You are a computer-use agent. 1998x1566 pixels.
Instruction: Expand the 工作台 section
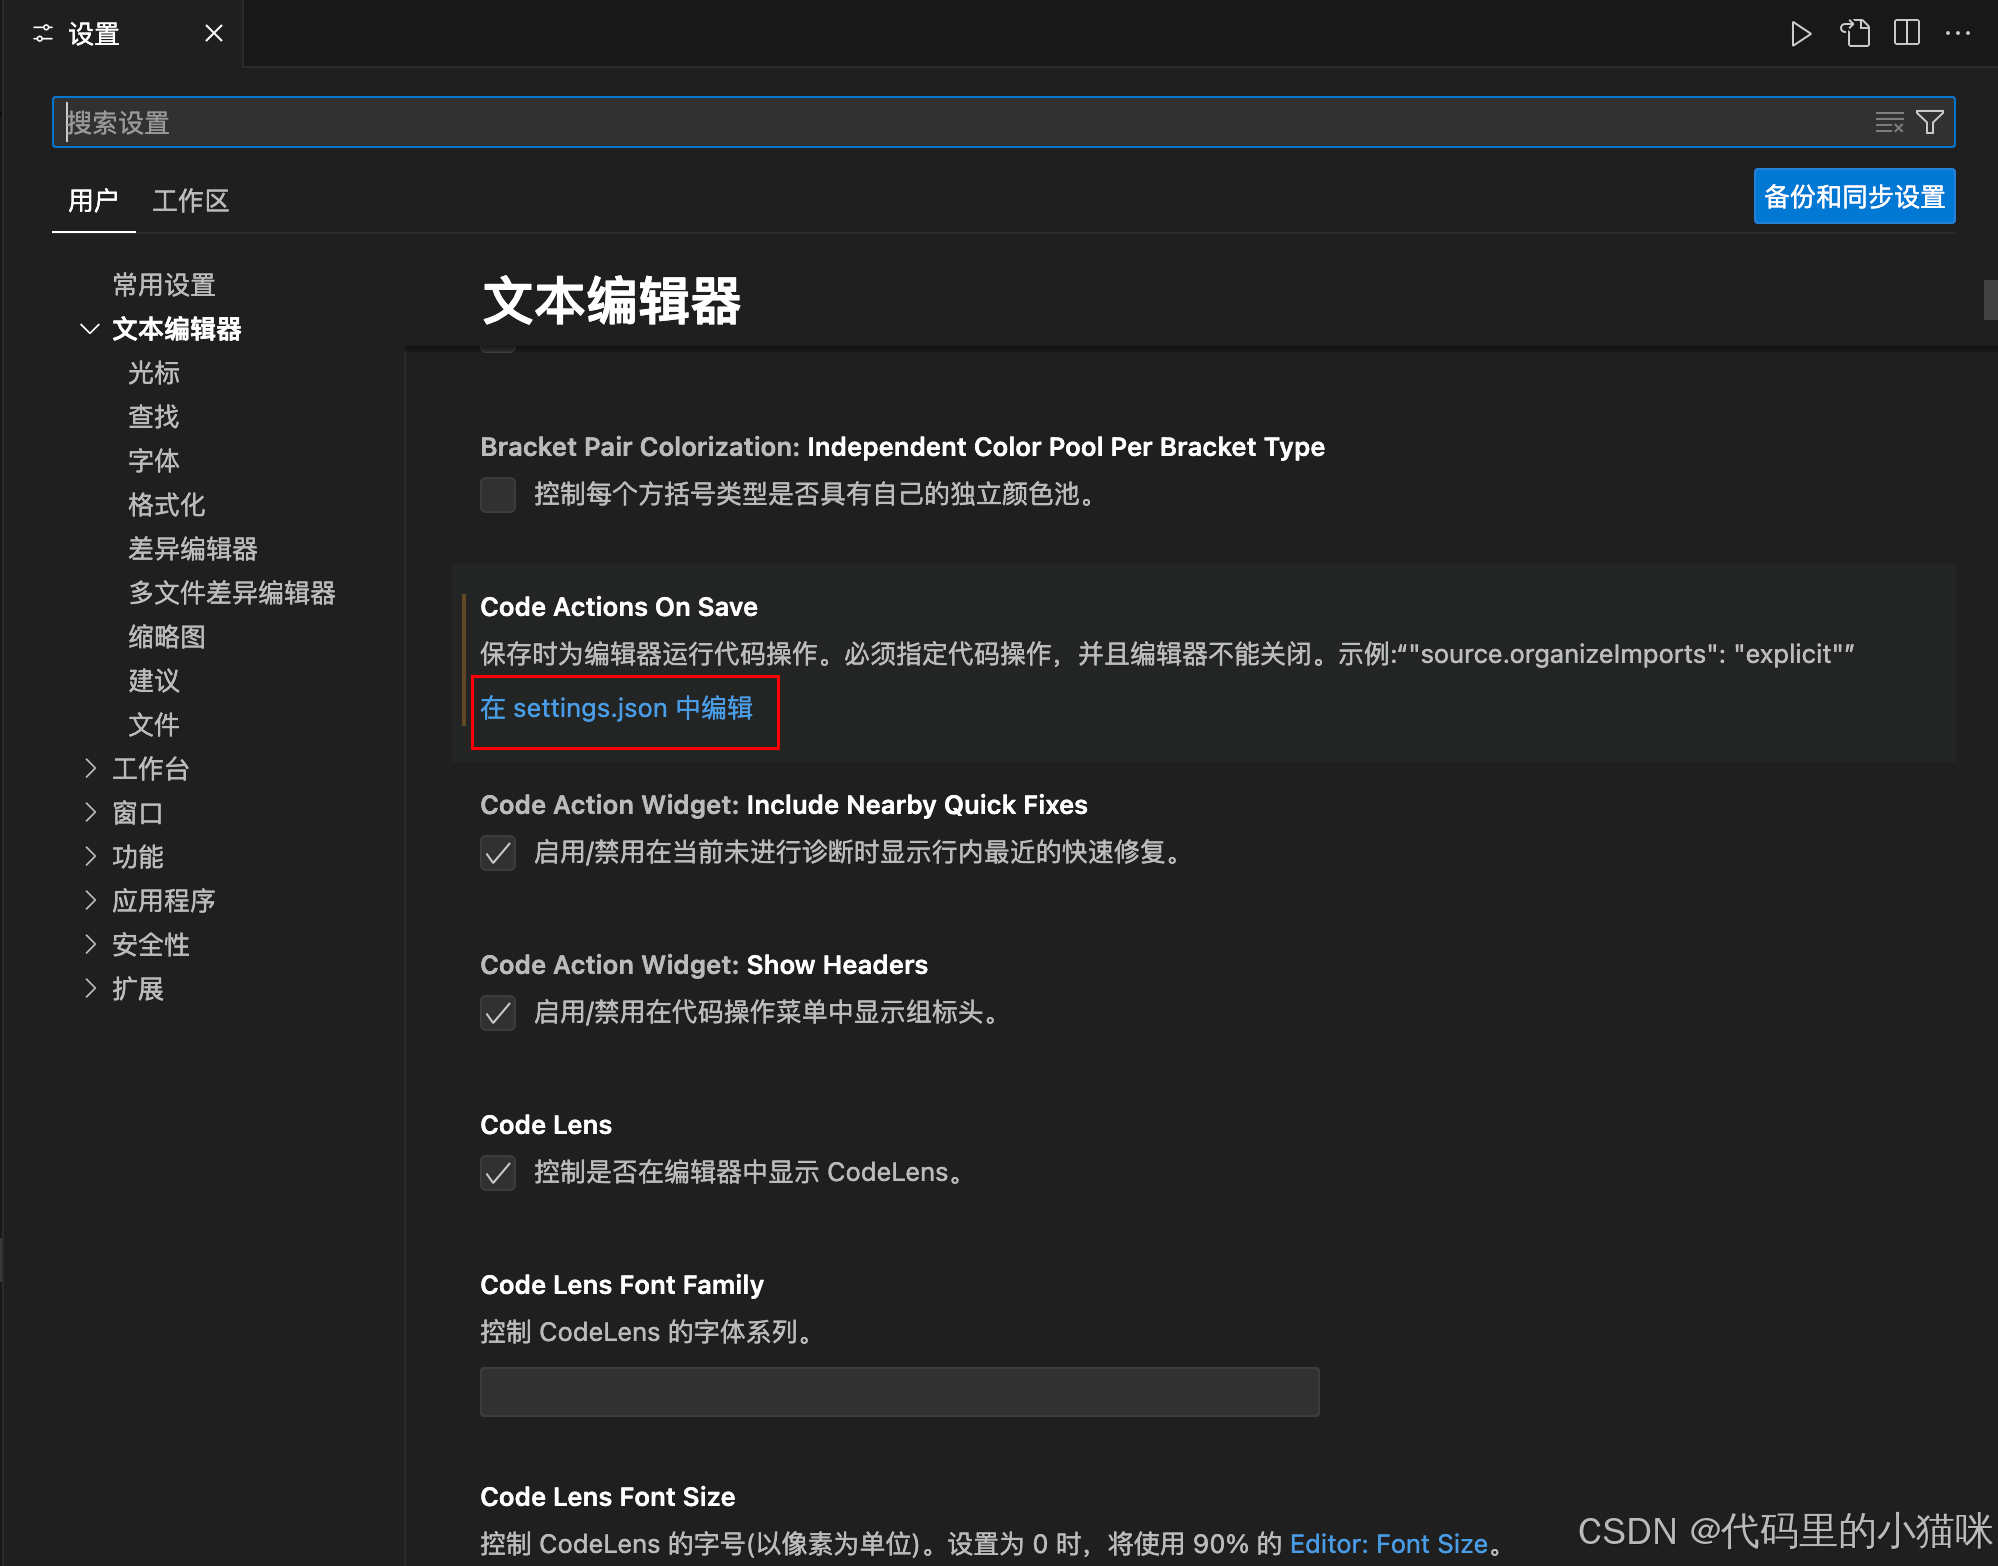coord(90,768)
